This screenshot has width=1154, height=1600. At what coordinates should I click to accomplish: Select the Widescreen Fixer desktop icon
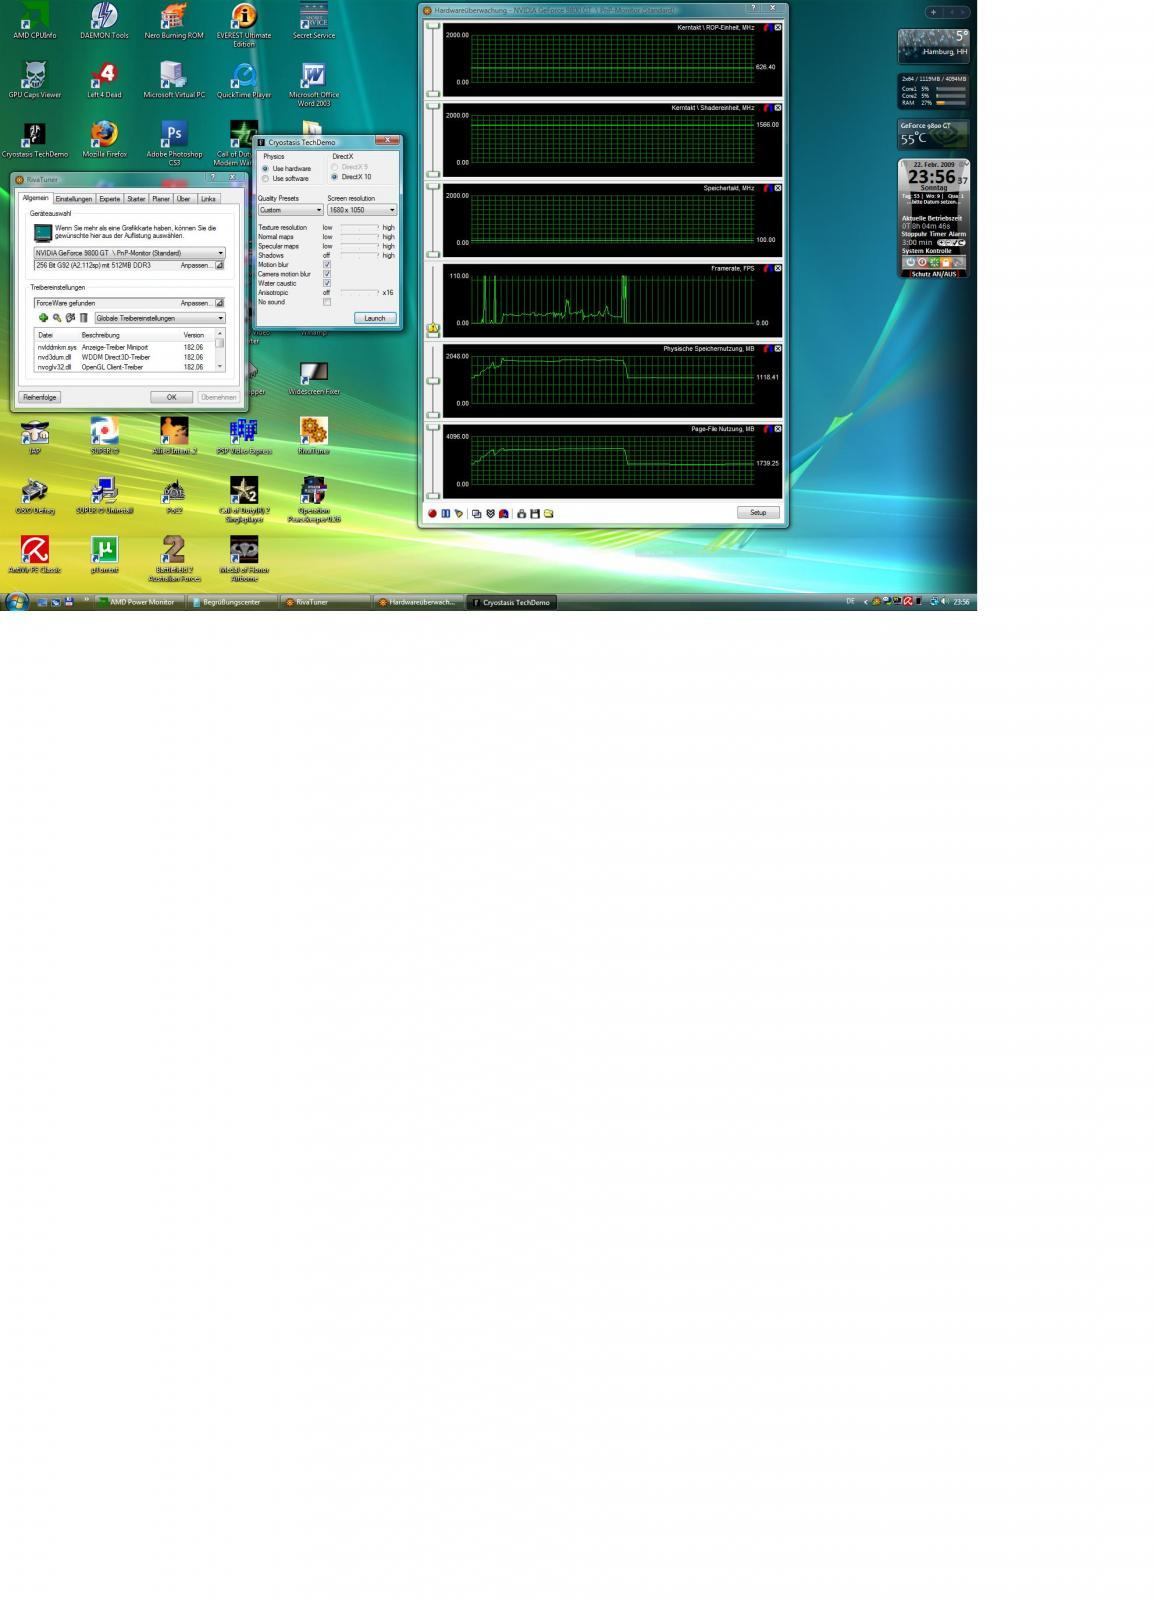point(314,378)
